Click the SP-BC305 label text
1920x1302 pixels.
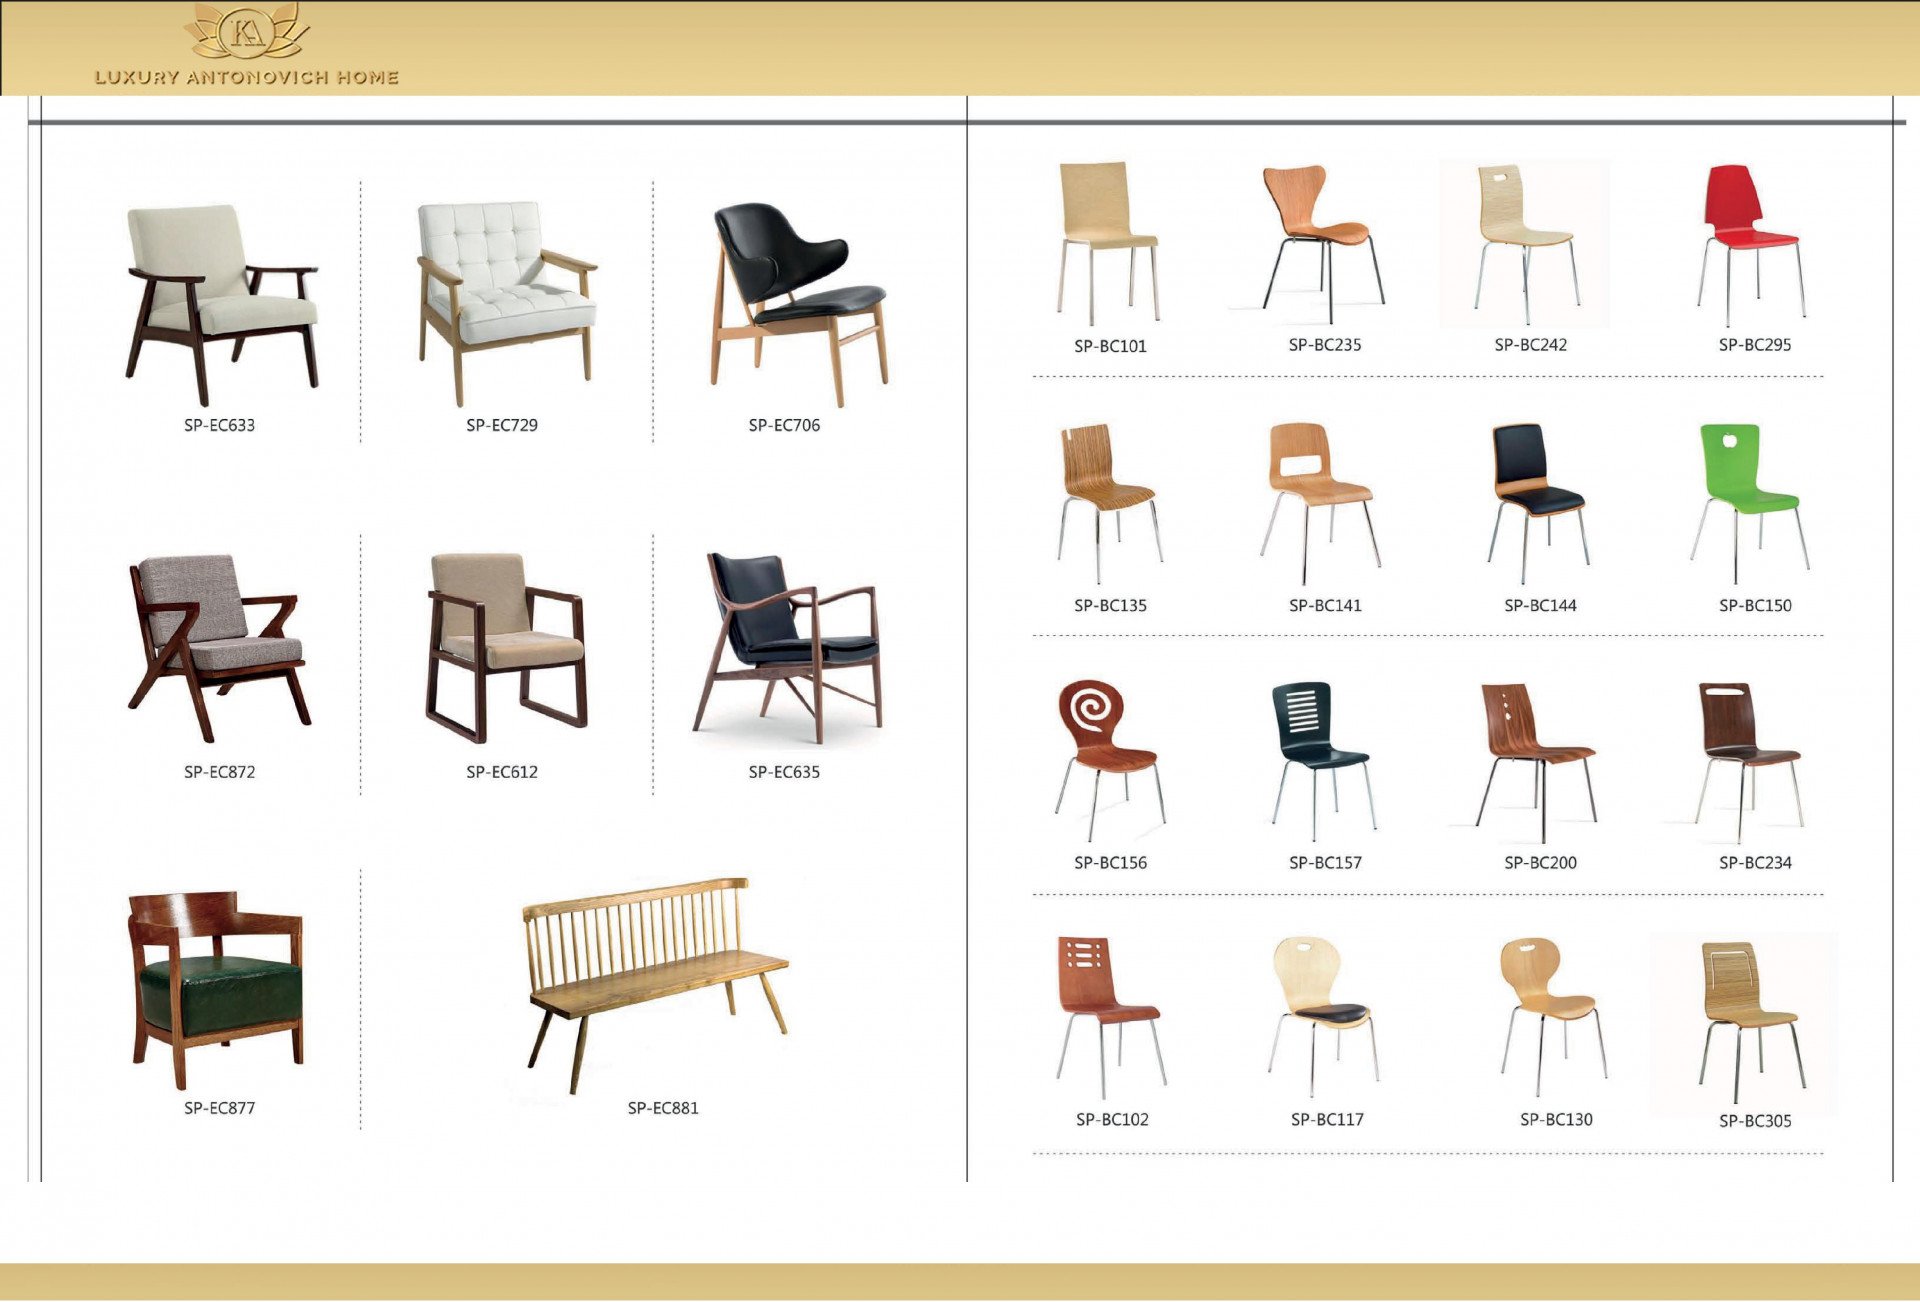pos(1755,1121)
